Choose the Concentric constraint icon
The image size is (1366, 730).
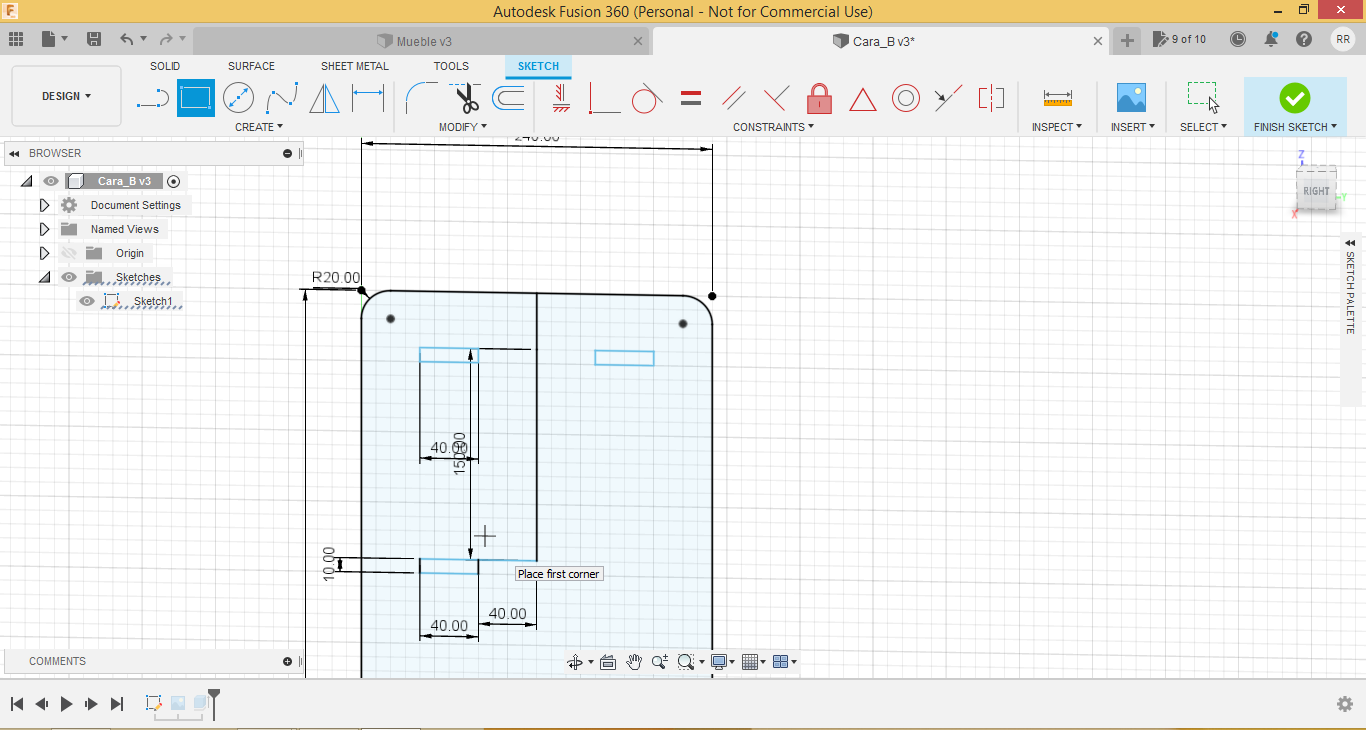click(x=905, y=98)
